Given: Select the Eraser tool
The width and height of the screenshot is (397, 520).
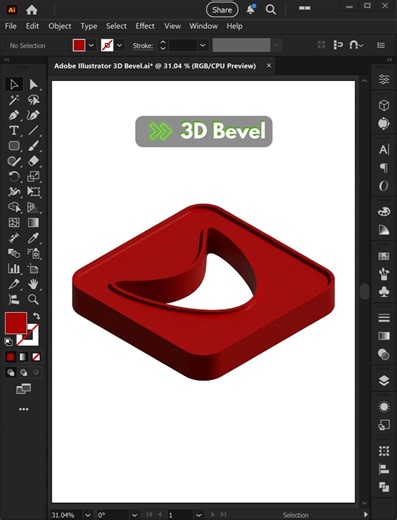Looking at the screenshot, I should (33, 161).
